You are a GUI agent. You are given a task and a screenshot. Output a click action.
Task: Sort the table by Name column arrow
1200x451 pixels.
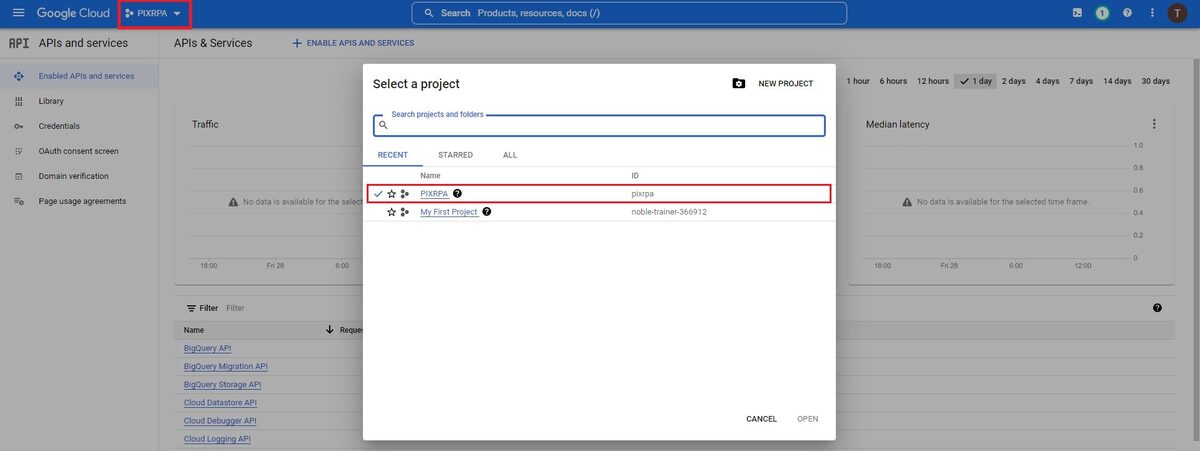pos(330,329)
